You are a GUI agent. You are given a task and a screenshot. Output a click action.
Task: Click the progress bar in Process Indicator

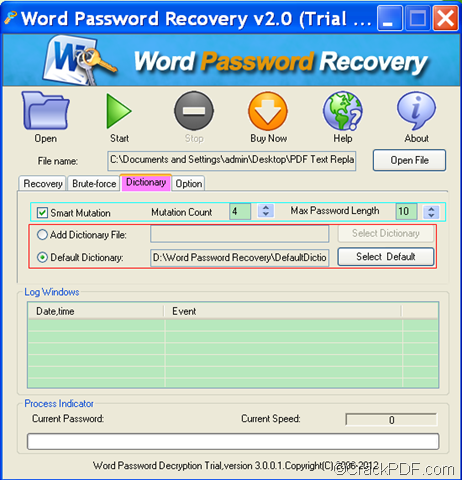tap(233, 441)
